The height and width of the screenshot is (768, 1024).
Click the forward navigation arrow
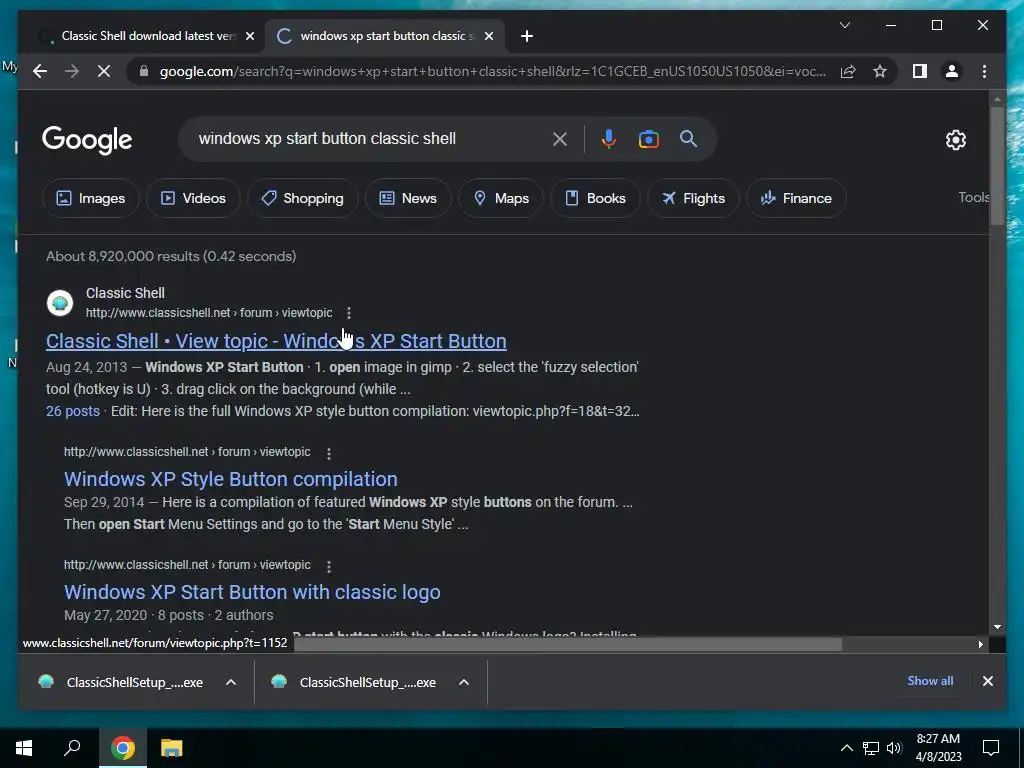72,71
